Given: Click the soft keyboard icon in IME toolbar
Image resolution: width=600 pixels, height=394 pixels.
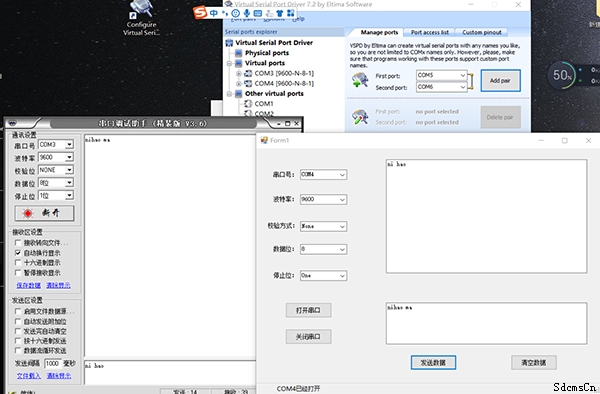Looking at the screenshot, I should (258, 13).
